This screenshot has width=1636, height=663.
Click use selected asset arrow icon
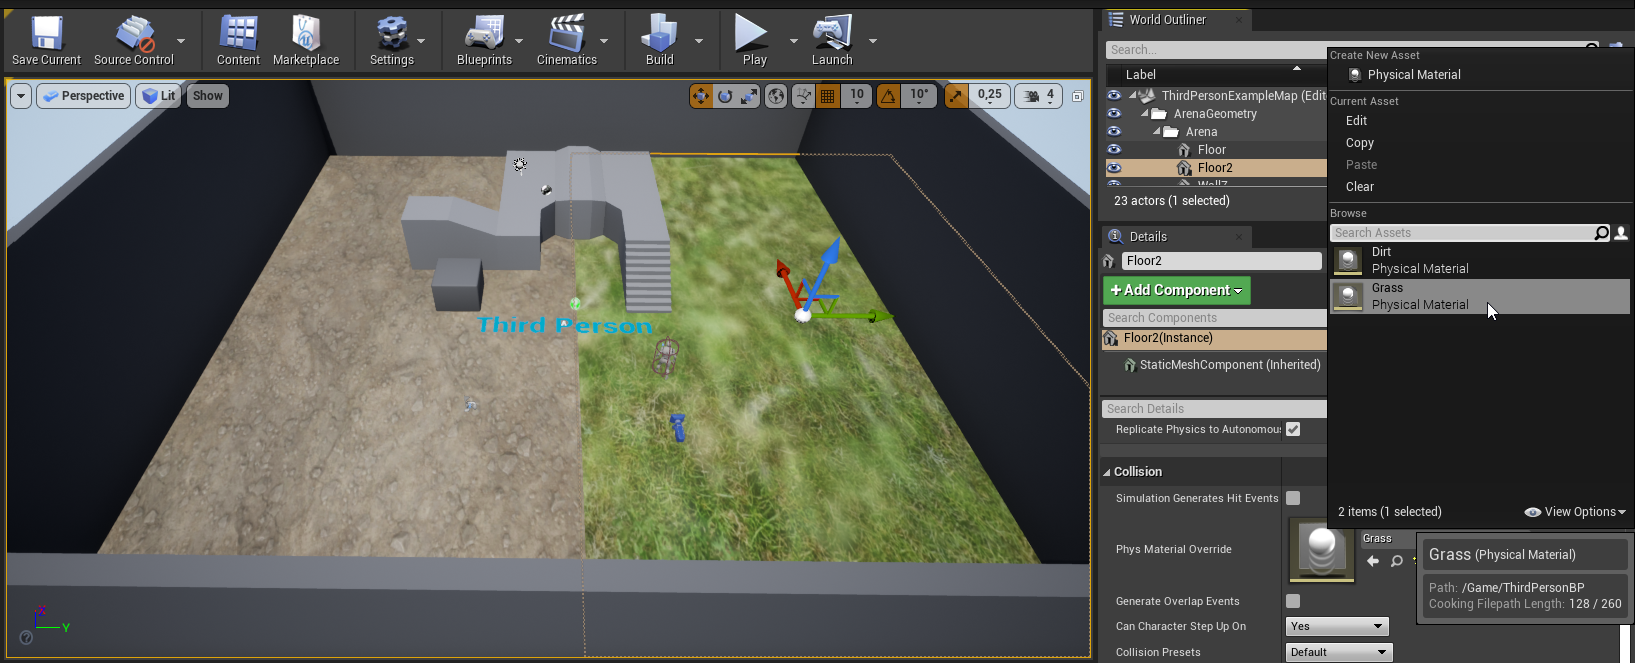[1373, 561]
